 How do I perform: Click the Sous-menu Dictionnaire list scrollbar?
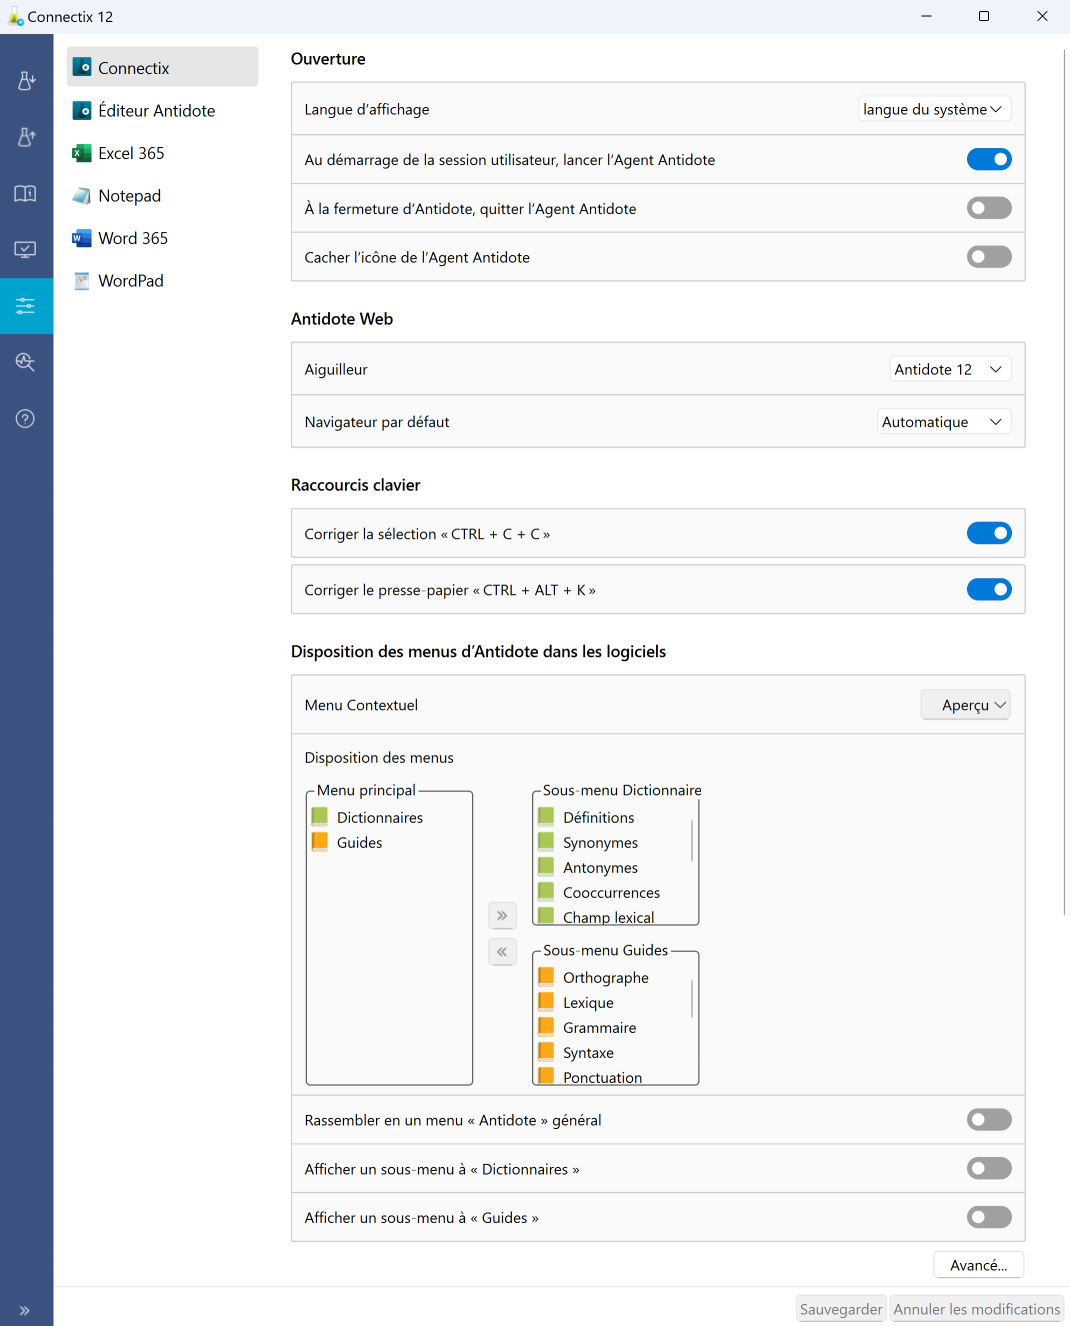[692, 840]
